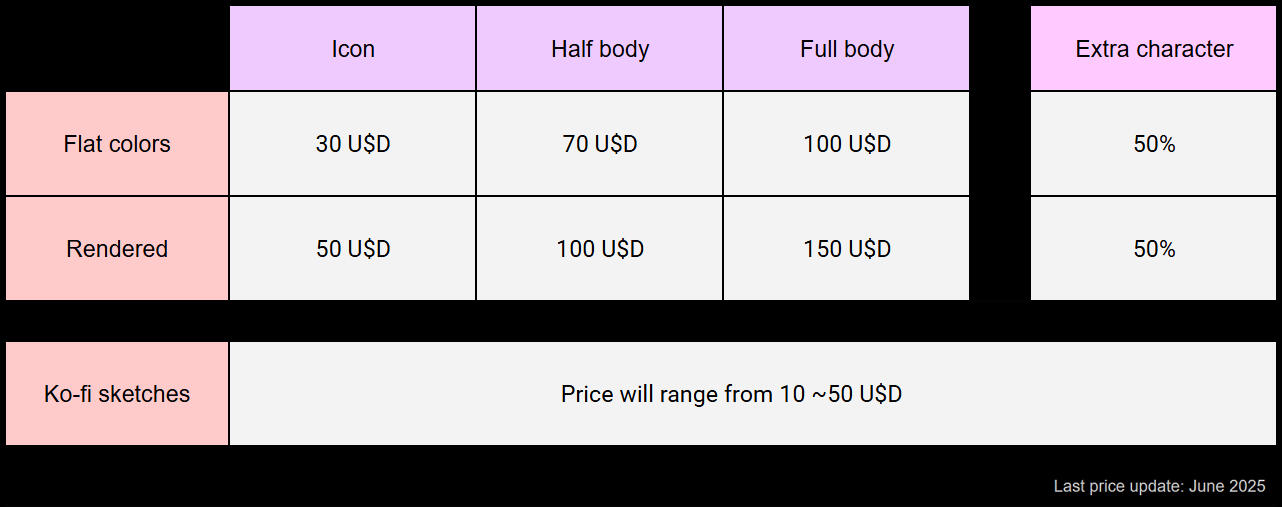The width and height of the screenshot is (1282, 507).
Task: Click the Flat colors row label
Action: click(117, 144)
